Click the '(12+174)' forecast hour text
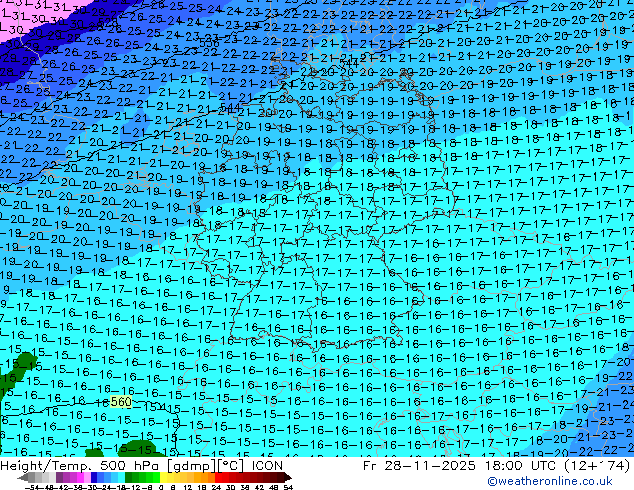The image size is (634, 490). (x=596, y=466)
